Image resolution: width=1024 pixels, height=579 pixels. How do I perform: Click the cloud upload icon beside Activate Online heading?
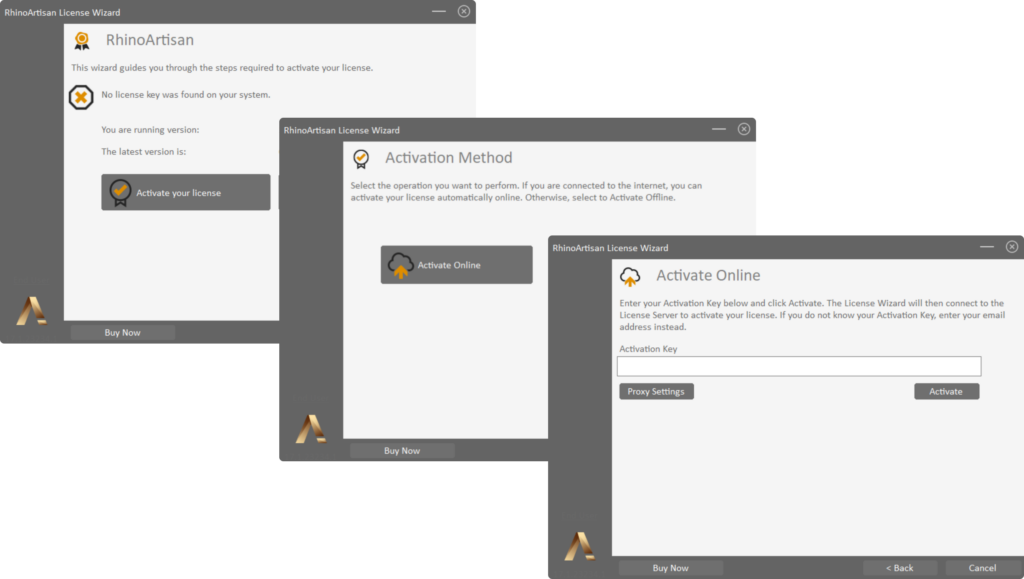pyautogui.click(x=630, y=277)
